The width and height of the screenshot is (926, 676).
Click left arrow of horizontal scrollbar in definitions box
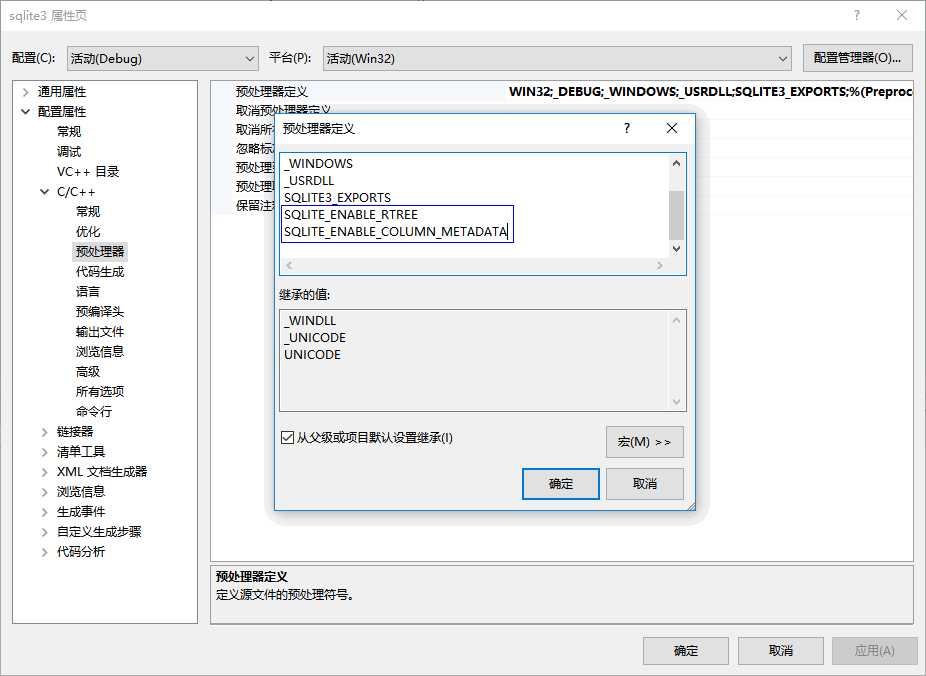click(289, 266)
